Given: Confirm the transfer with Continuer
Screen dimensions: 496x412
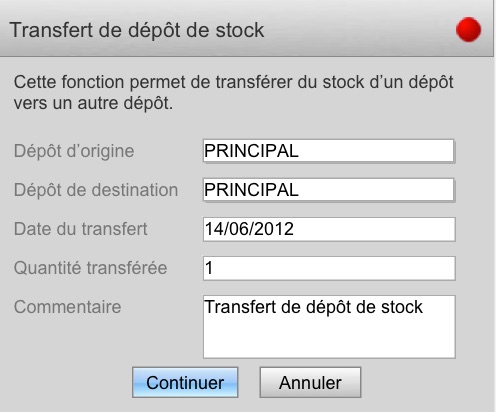Looking at the screenshot, I should pos(185,382).
